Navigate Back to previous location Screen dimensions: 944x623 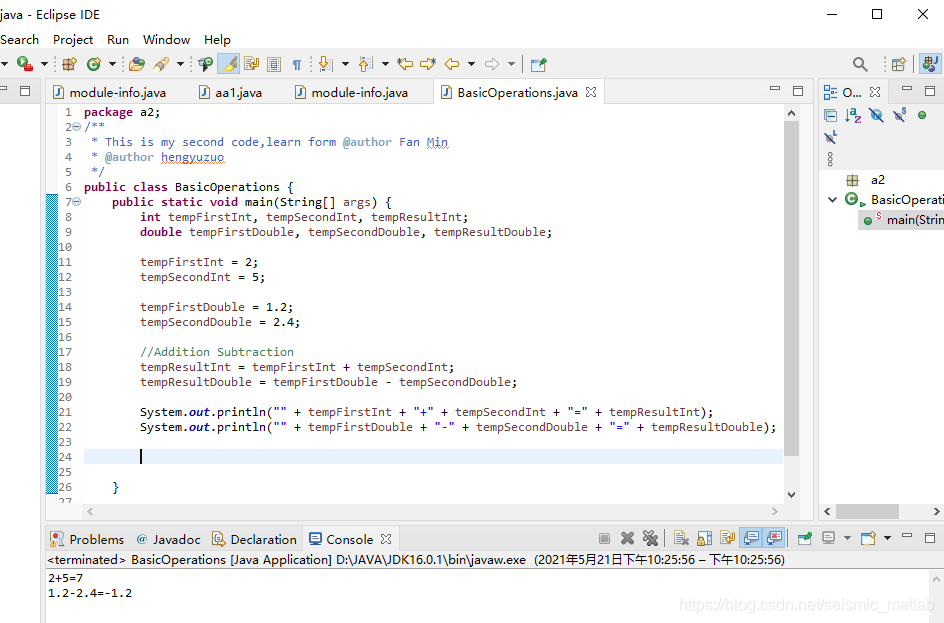point(452,64)
